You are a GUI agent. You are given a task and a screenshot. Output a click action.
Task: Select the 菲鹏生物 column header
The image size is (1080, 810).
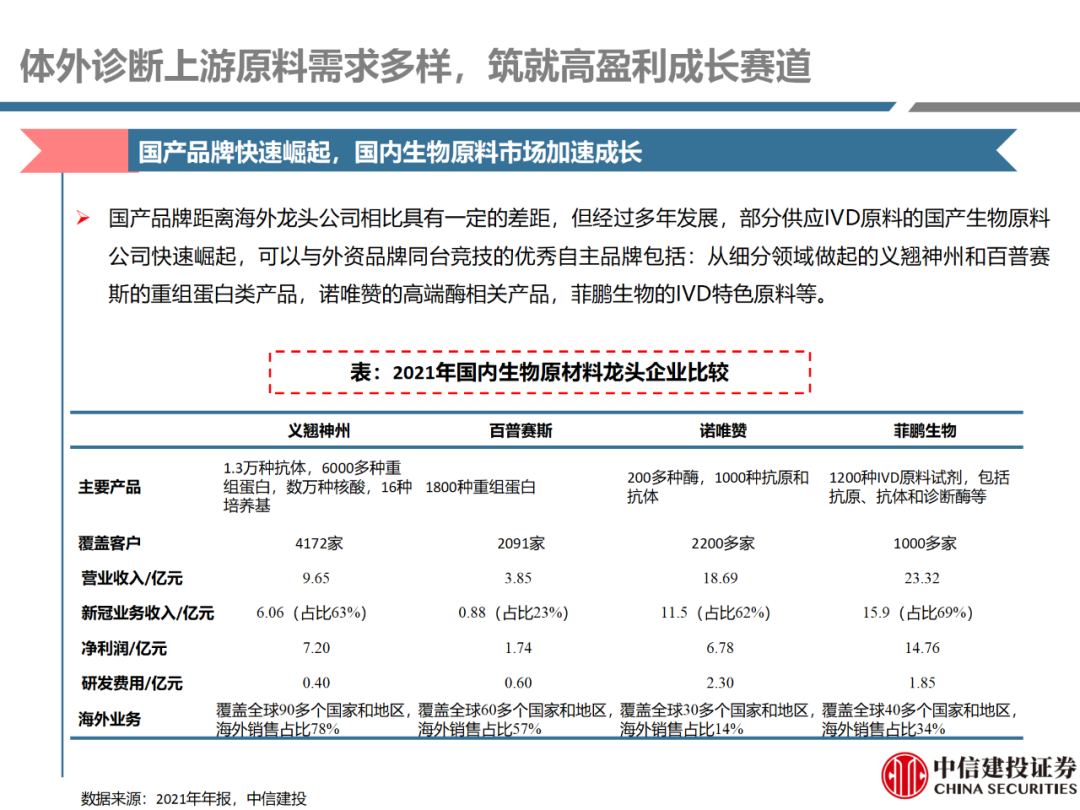pyautogui.click(x=924, y=431)
